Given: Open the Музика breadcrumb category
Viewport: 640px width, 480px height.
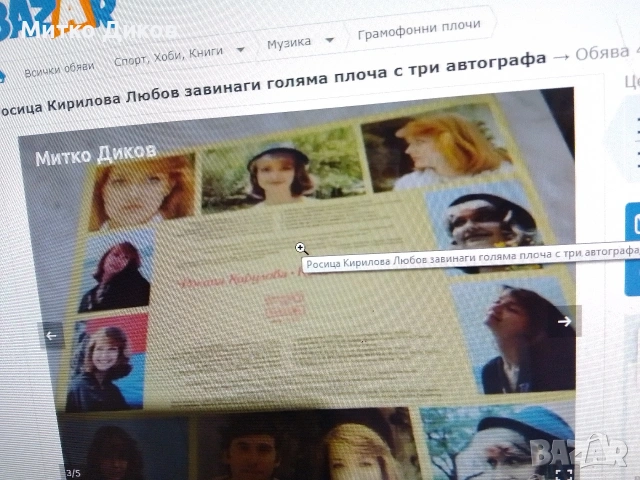Looking at the screenshot, I should click(x=289, y=43).
